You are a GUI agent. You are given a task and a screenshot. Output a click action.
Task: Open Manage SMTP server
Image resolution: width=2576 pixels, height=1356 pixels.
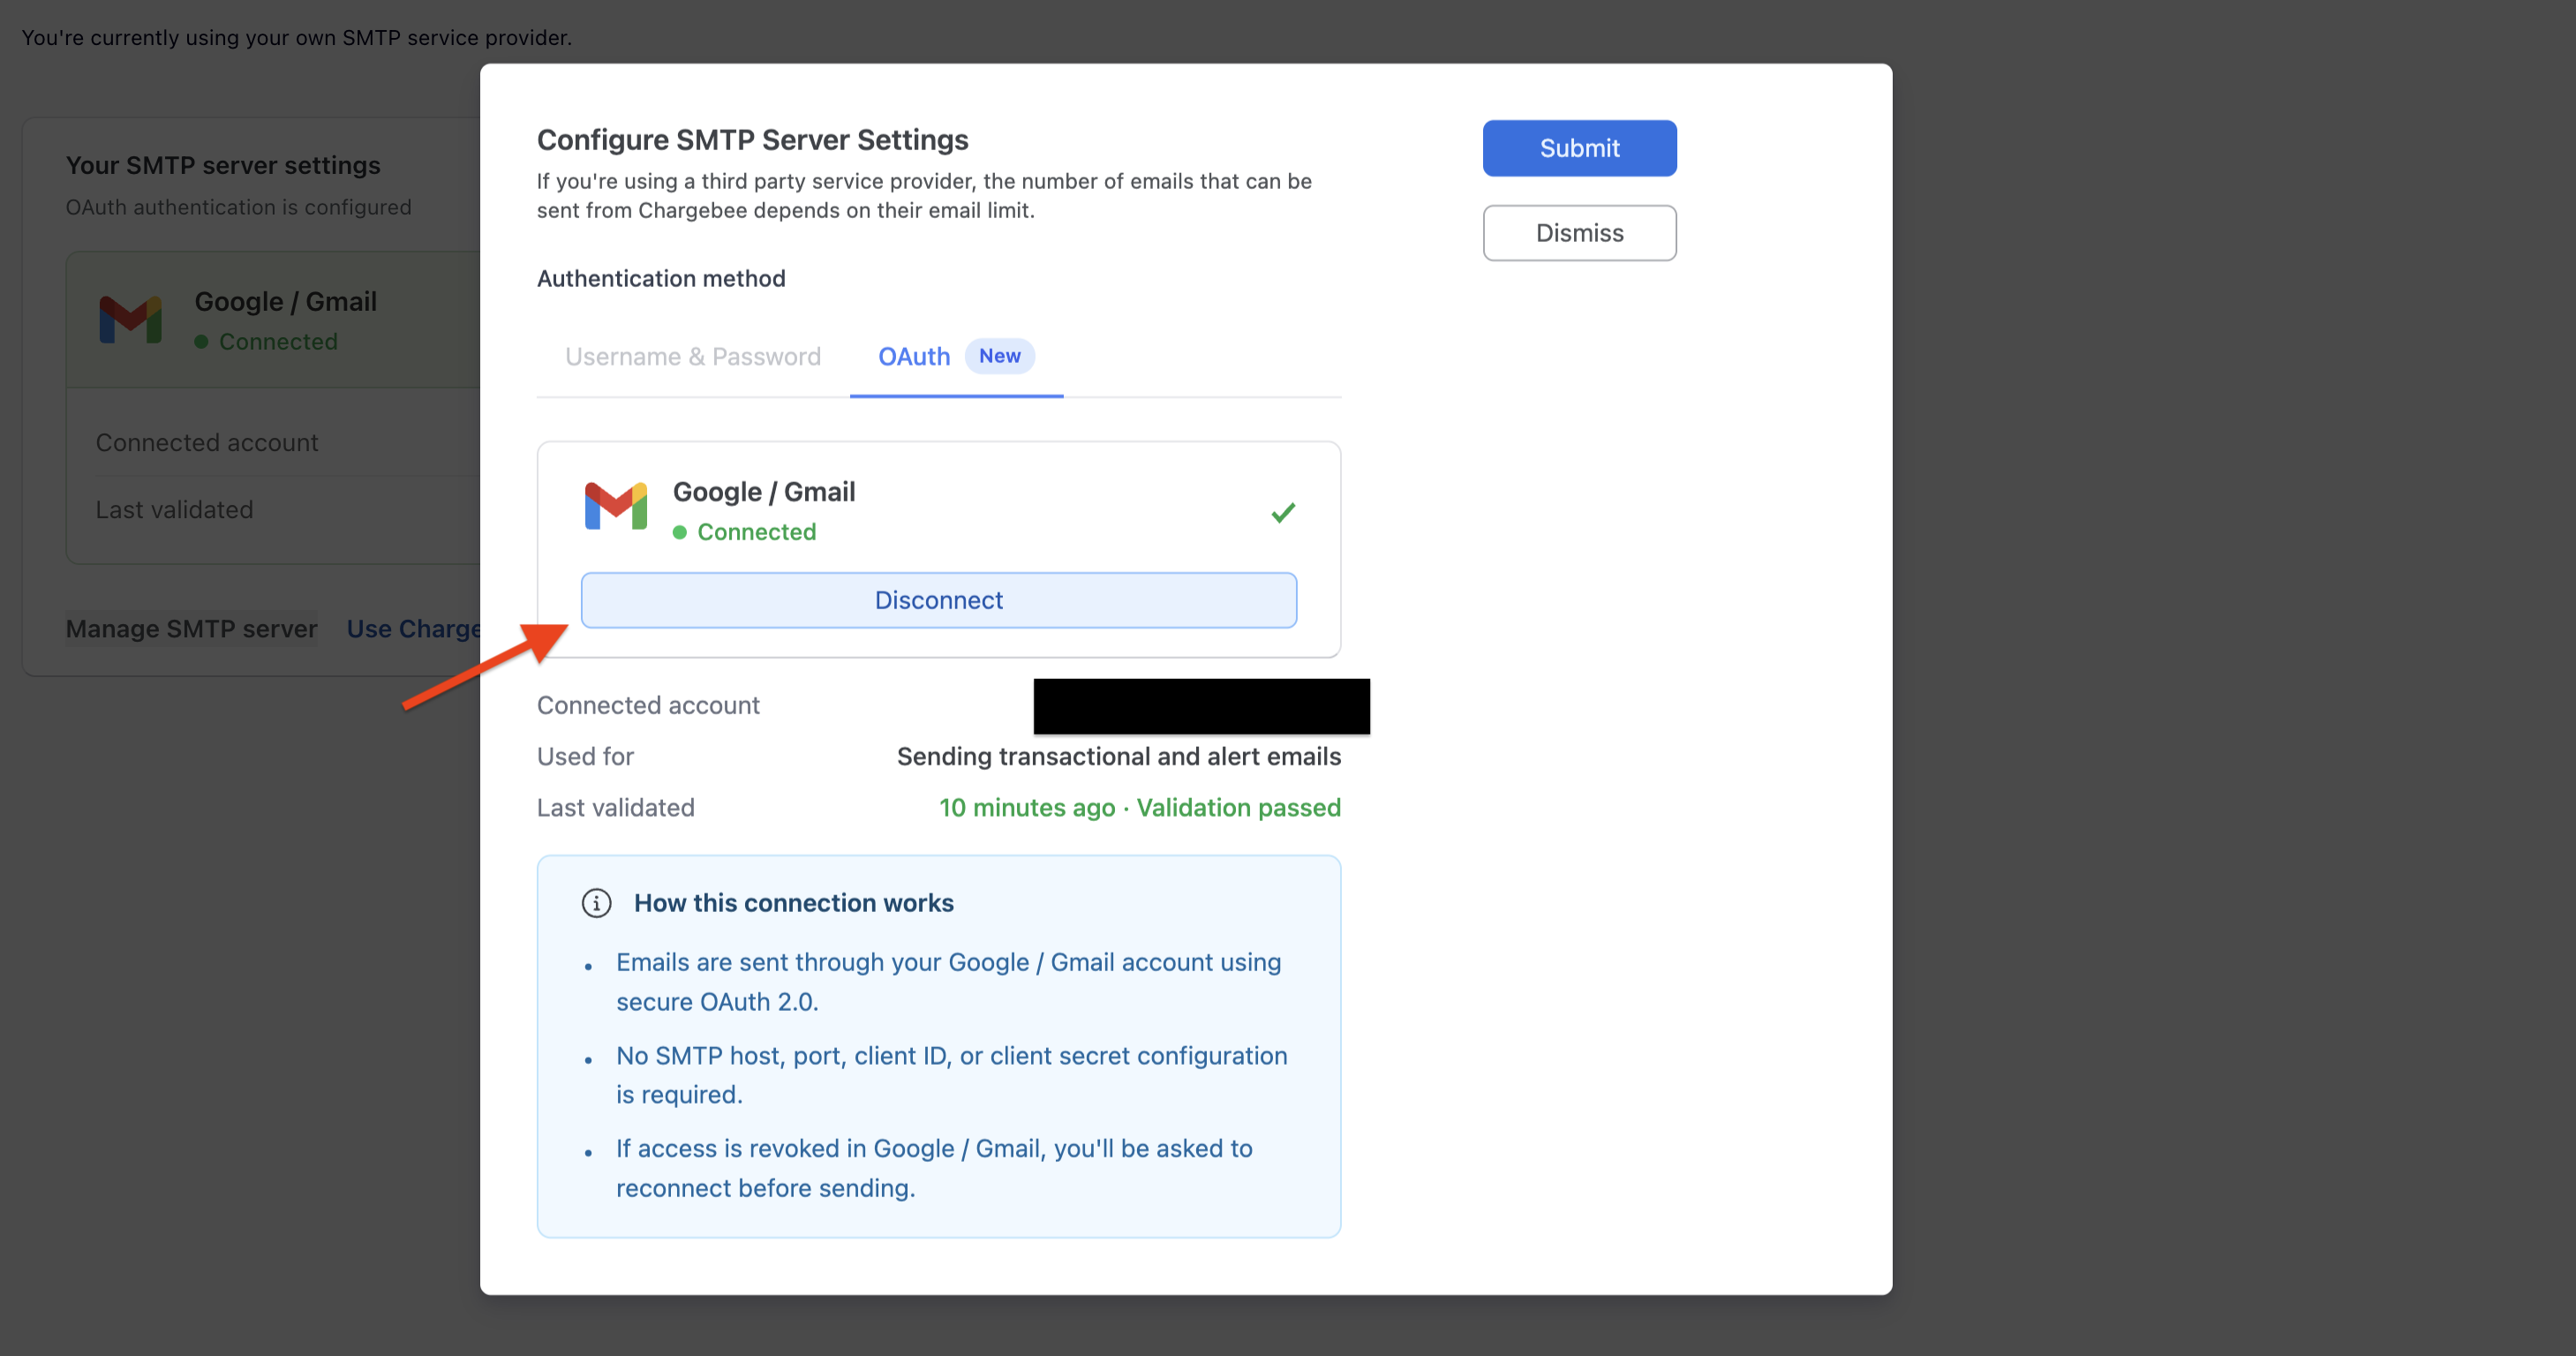(x=191, y=628)
